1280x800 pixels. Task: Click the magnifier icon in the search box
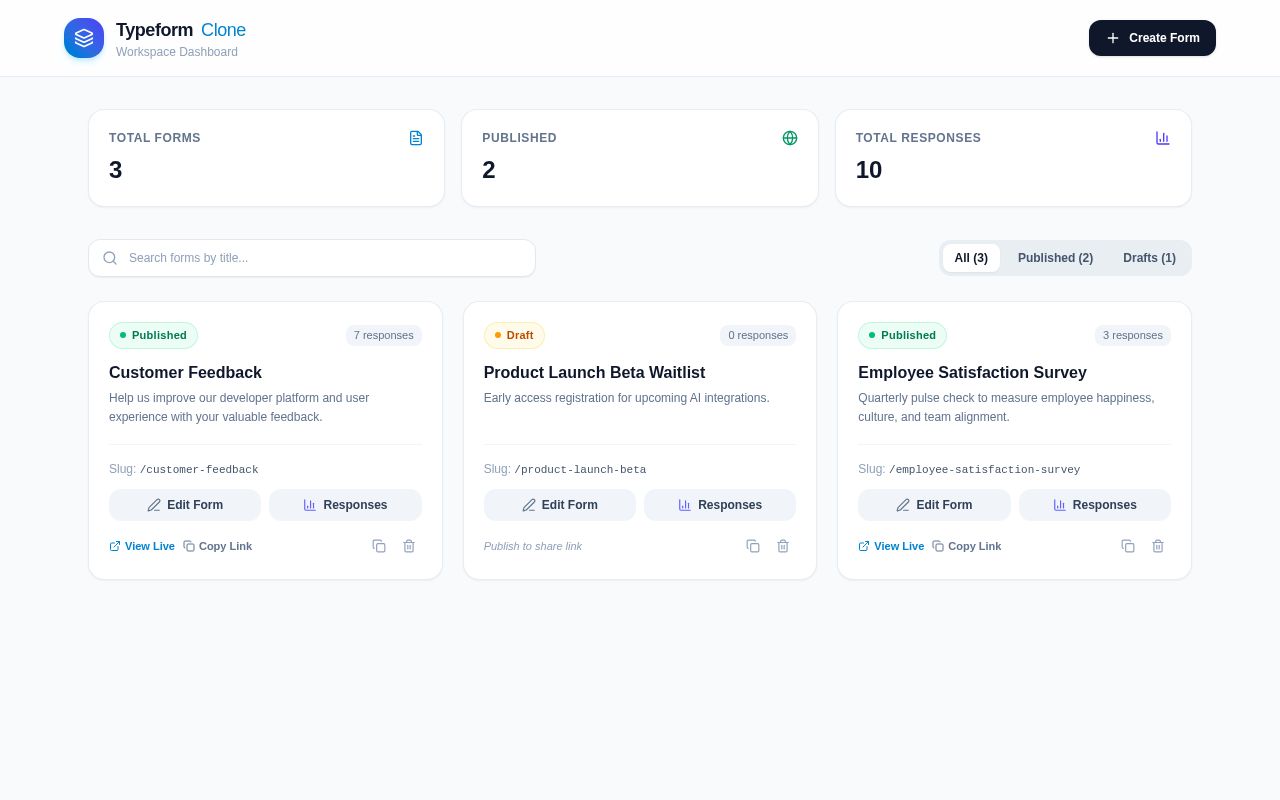(x=110, y=258)
